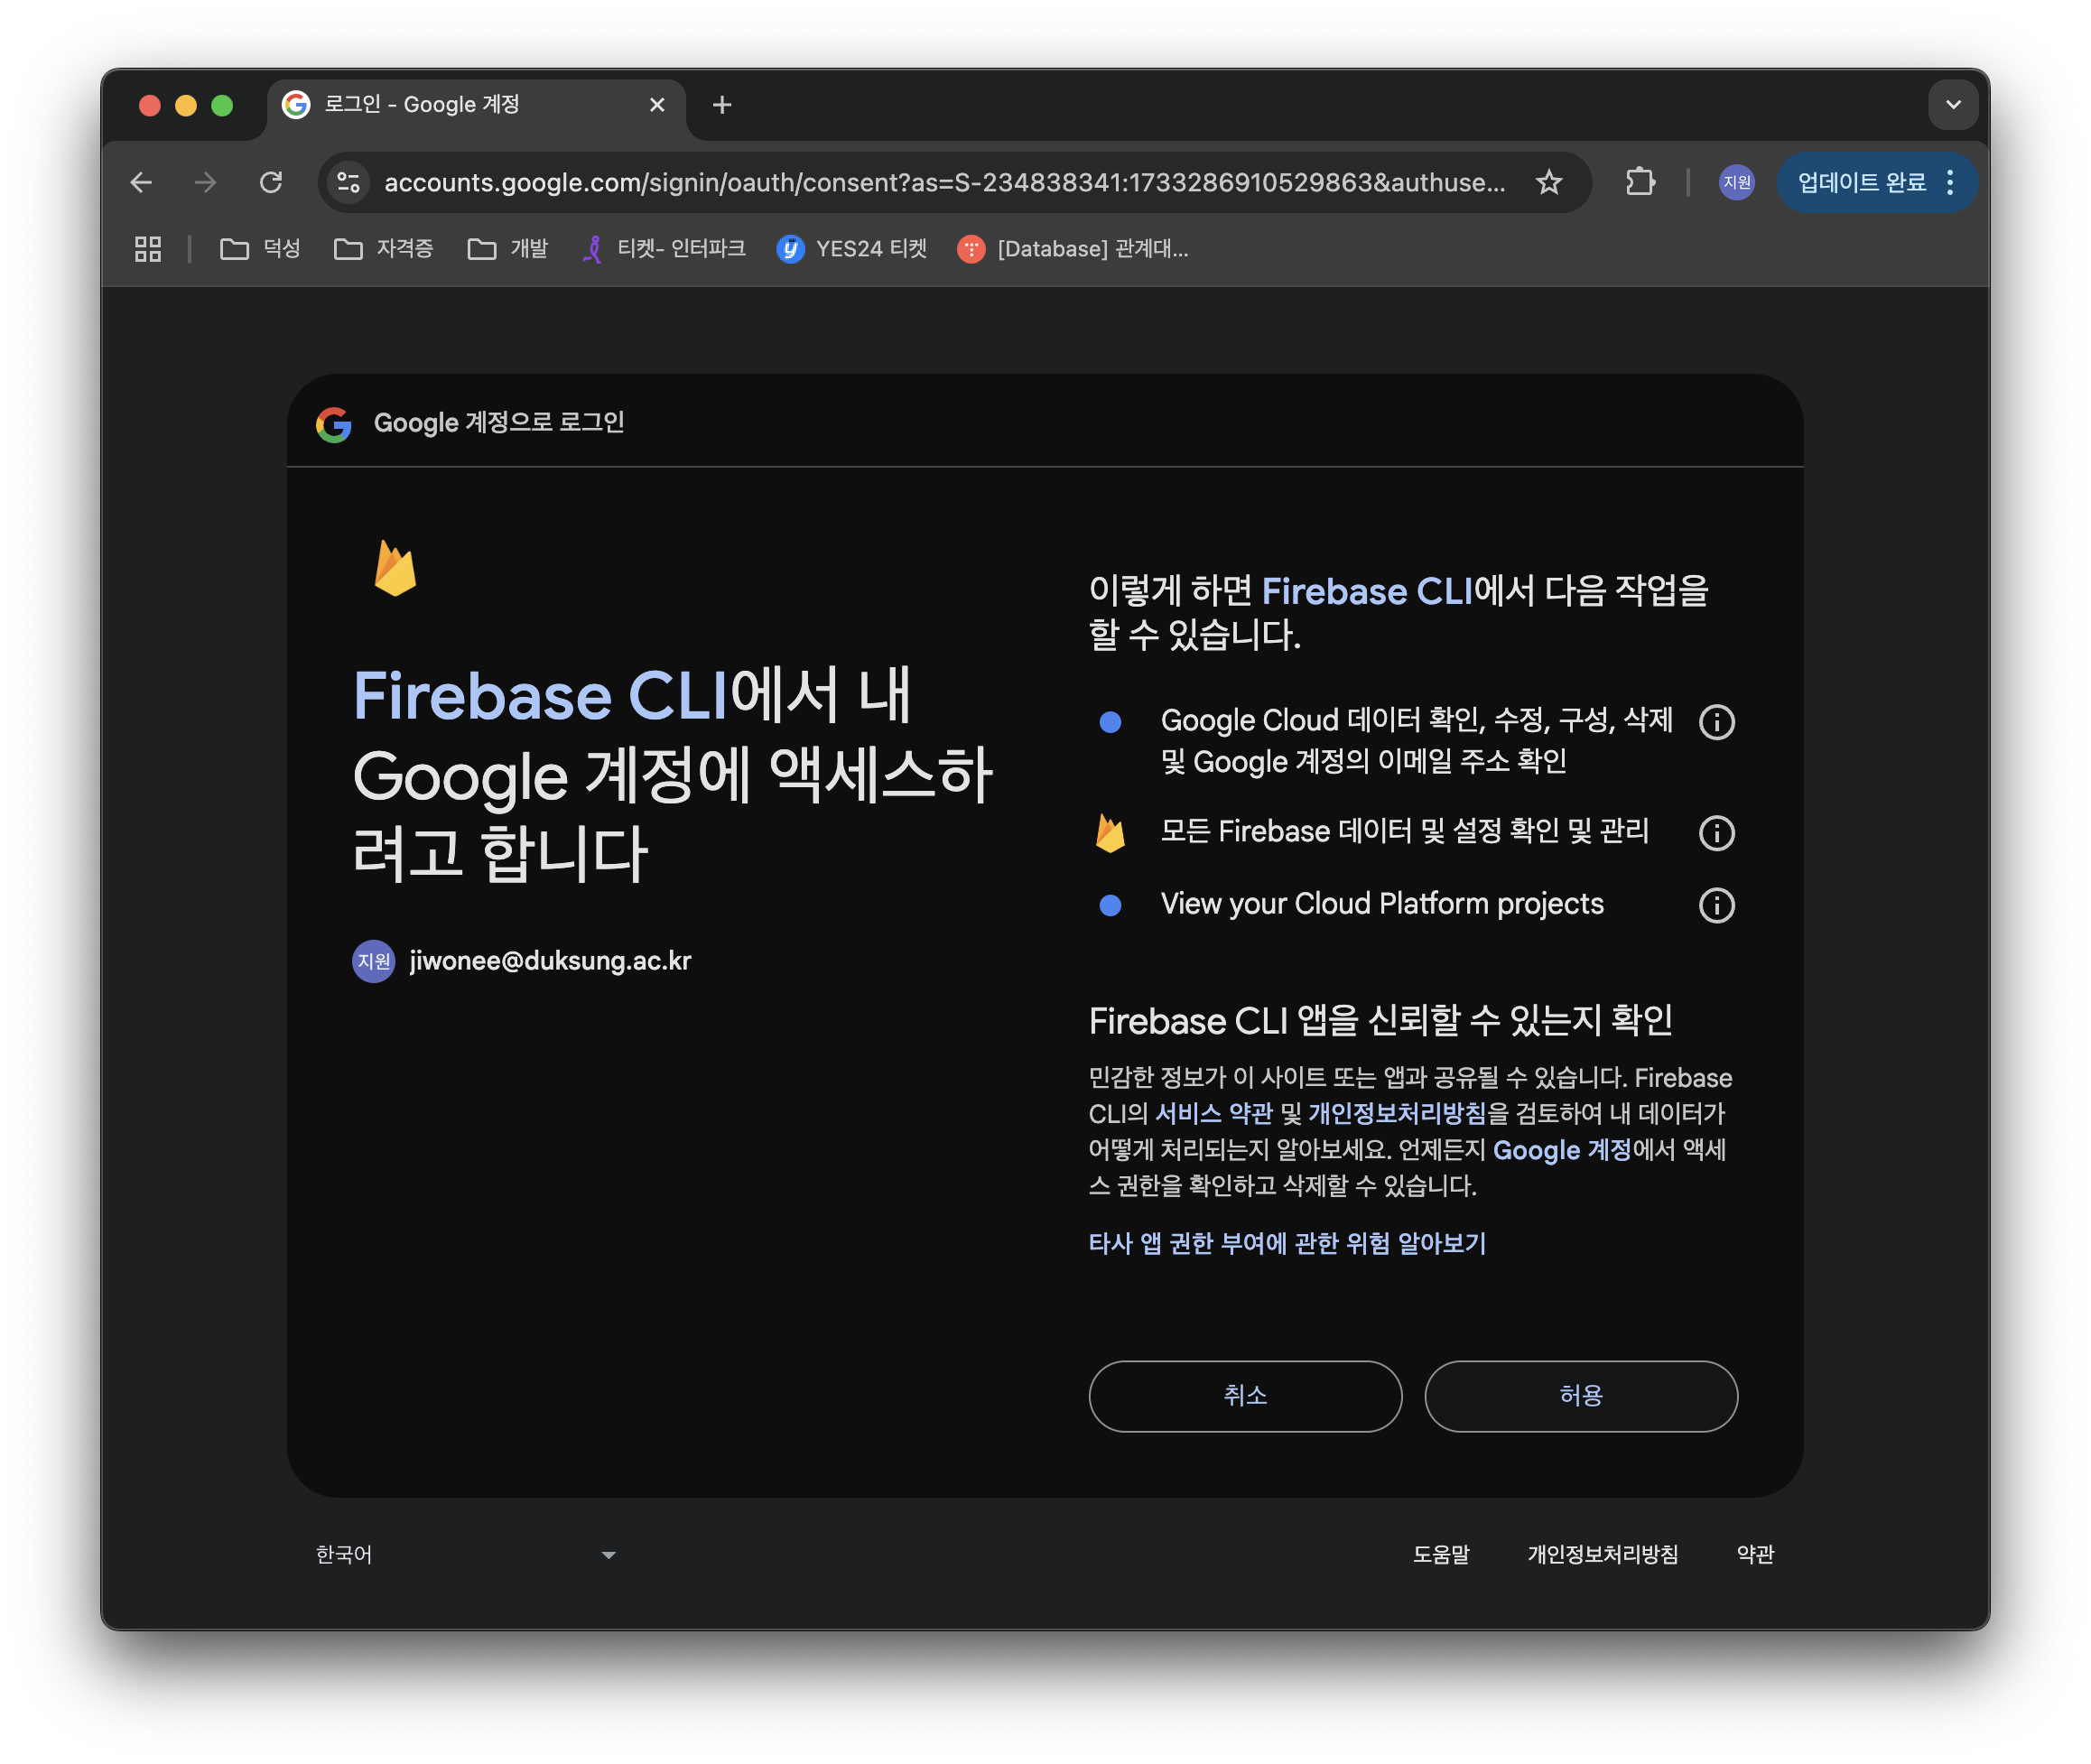Viewport: 2091px width, 1764px height.
Task: Open info for View your Cloud Platform projects
Action: (1716, 905)
